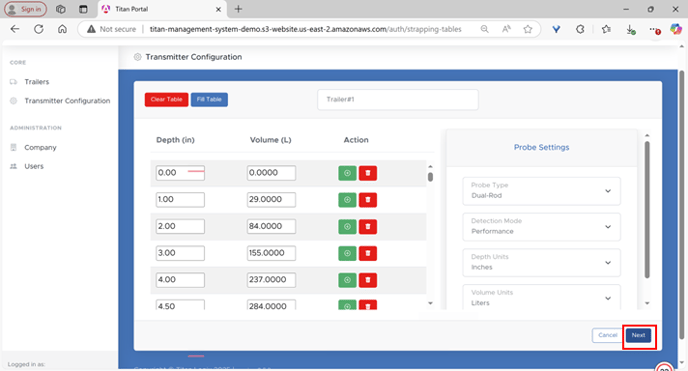The width and height of the screenshot is (688, 371).
Task: Open the browser downloads icon
Action: tap(631, 29)
